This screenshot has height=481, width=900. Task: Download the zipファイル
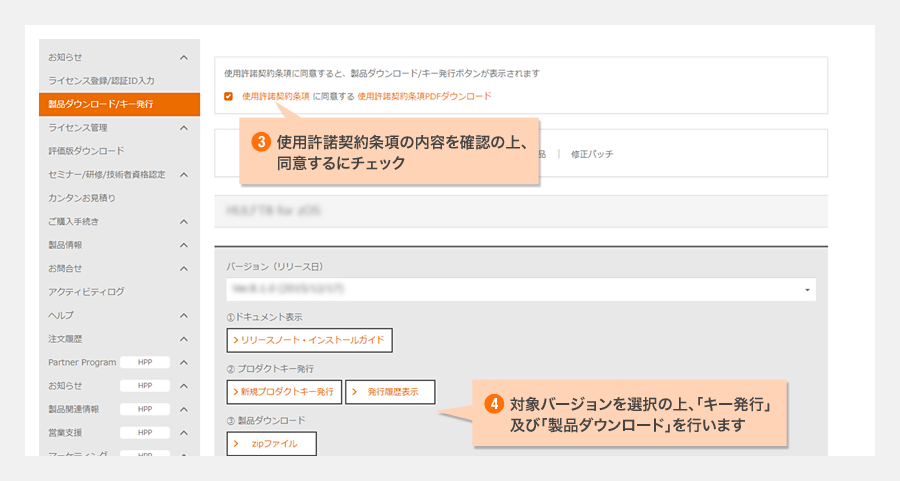point(271,443)
